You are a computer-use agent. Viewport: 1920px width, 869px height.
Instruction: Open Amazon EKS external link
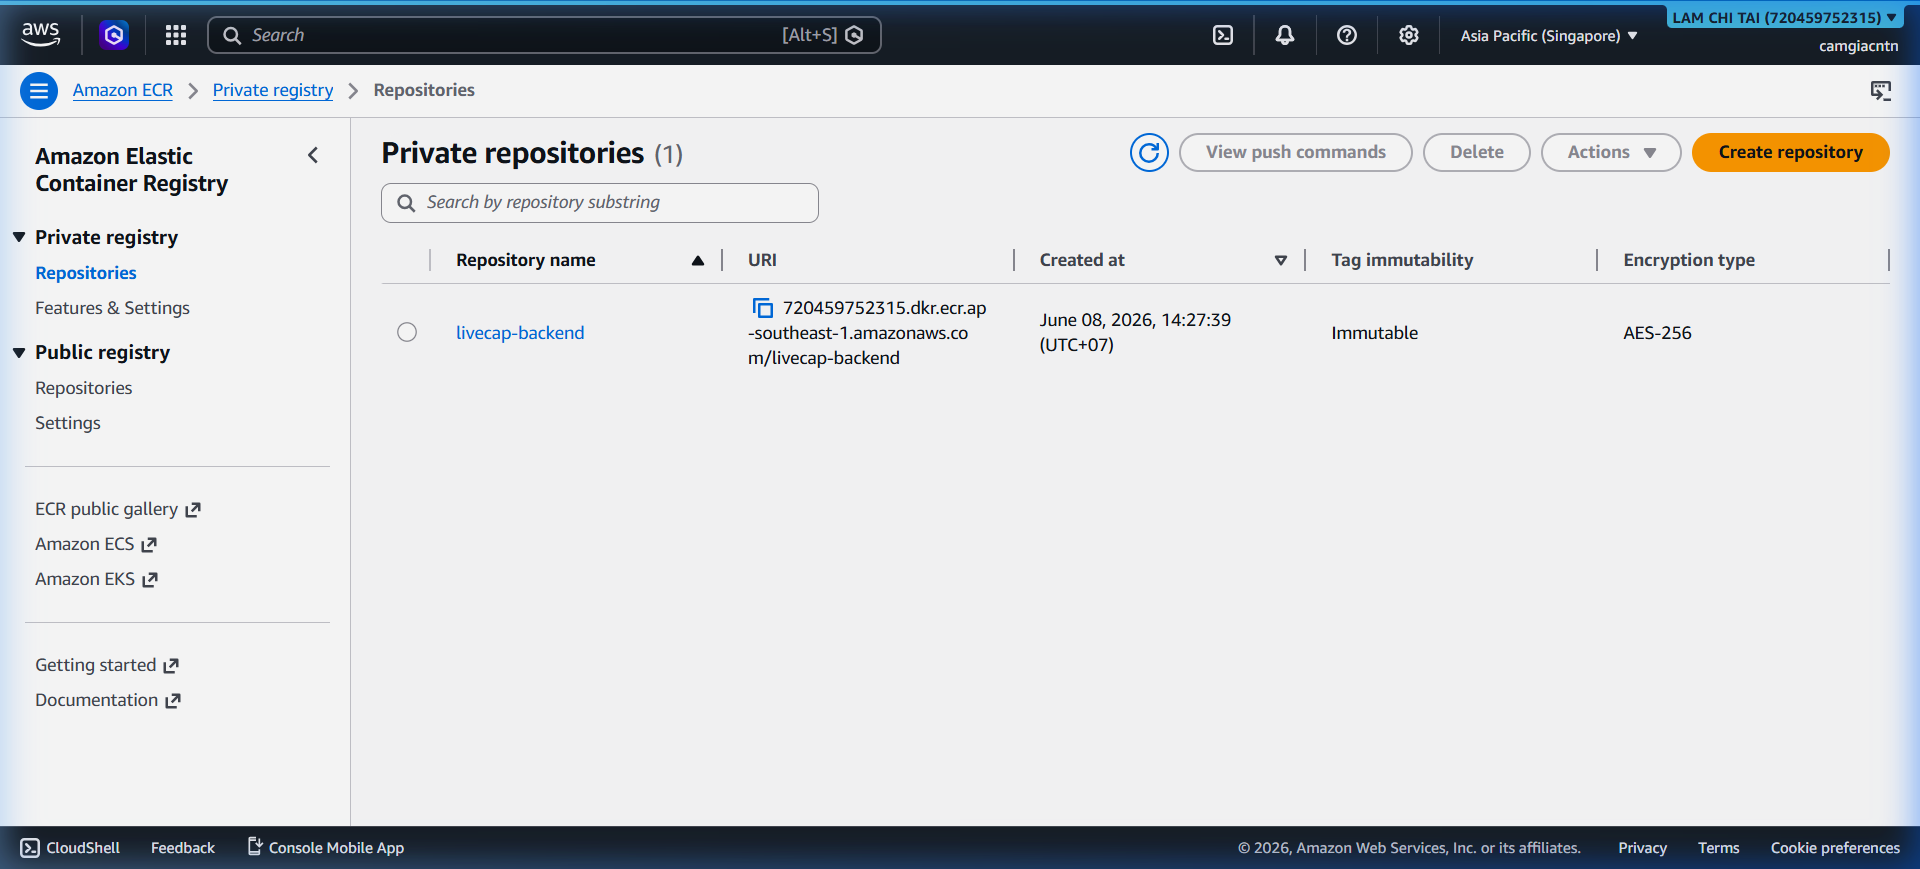[x=96, y=579]
